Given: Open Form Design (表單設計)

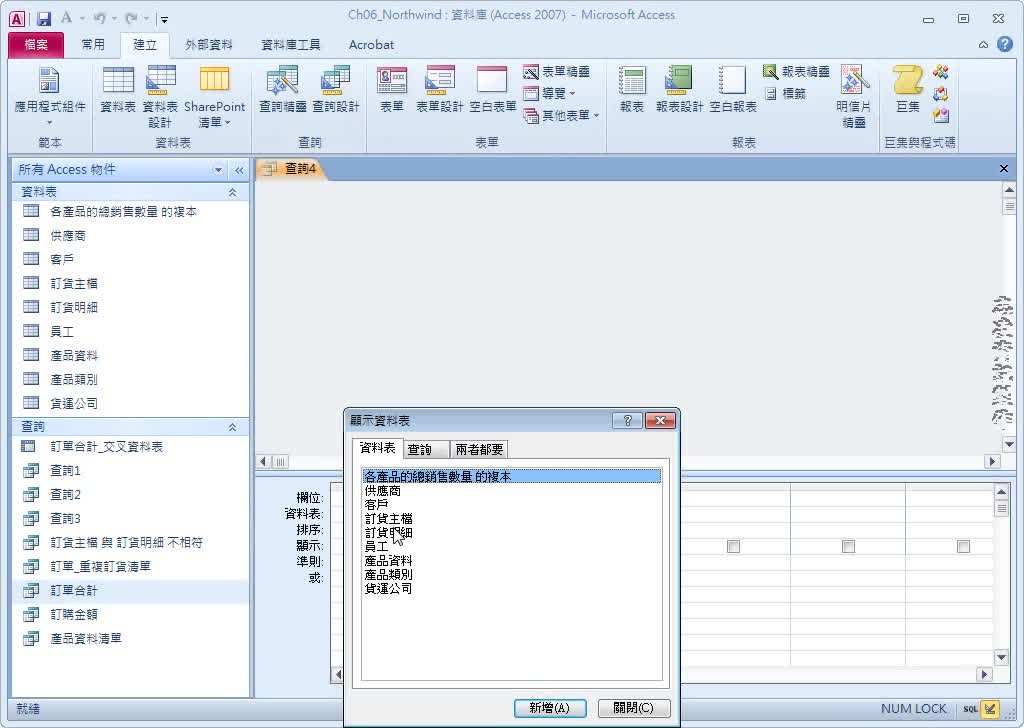Looking at the screenshot, I should pos(440,90).
